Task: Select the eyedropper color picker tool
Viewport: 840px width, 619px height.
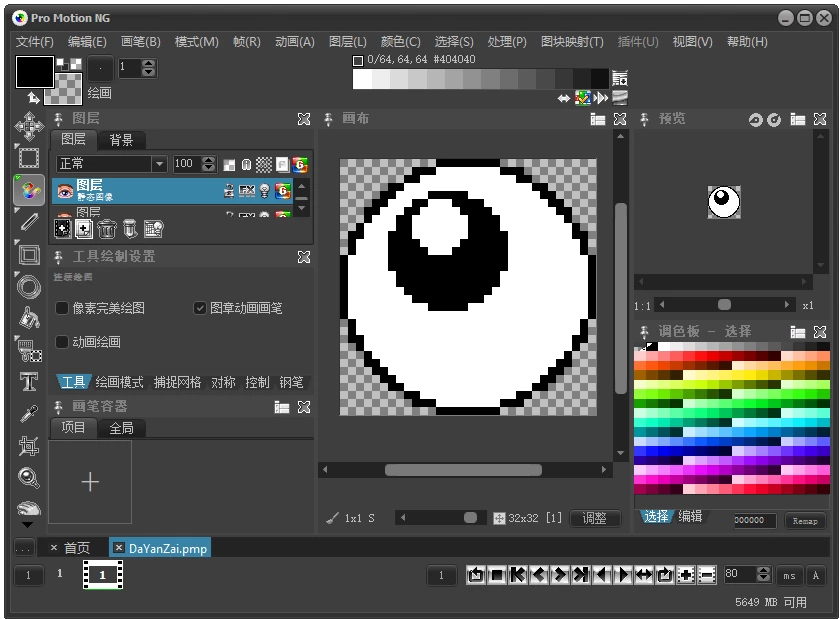Action: pos(28,413)
